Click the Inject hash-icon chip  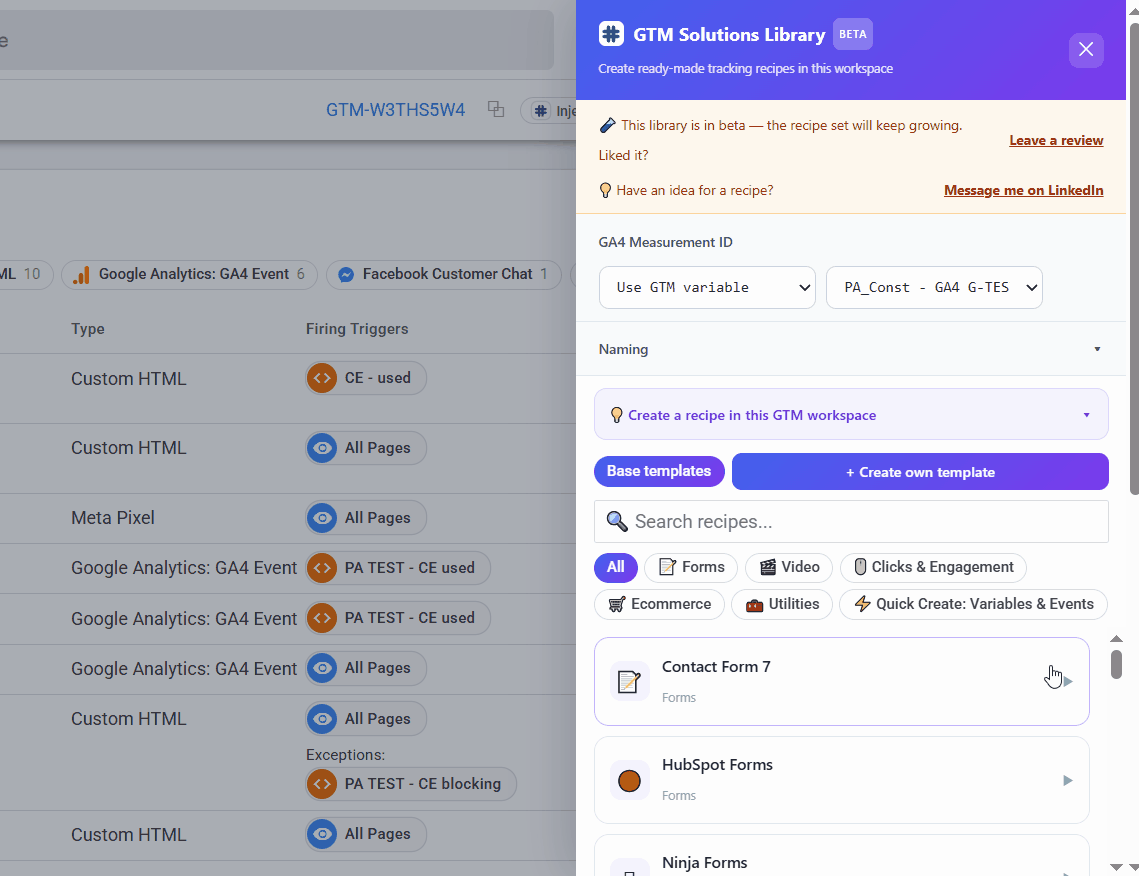tap(550, 111)
